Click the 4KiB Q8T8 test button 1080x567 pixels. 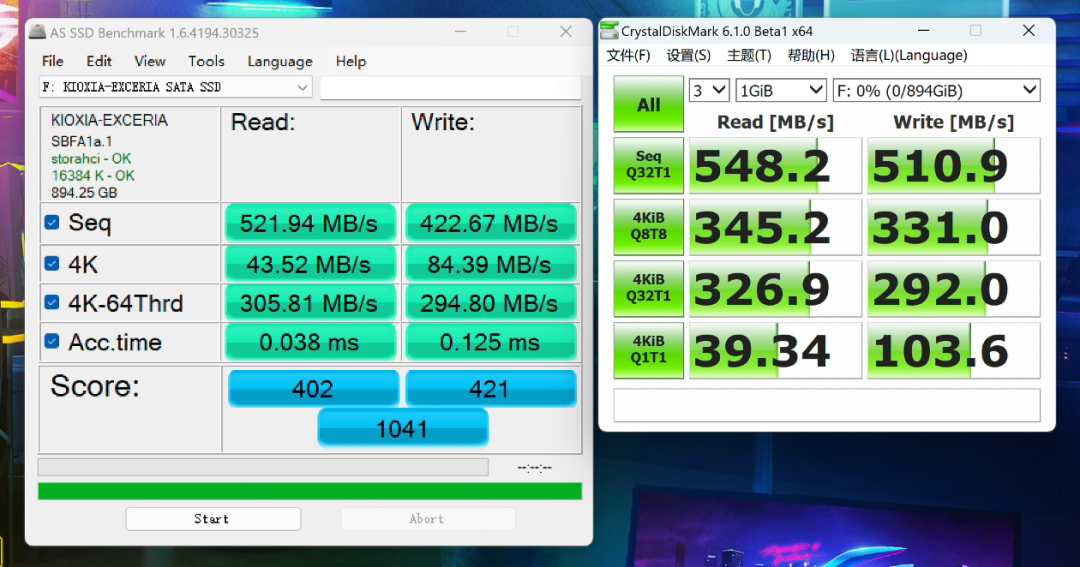(648, 227)
